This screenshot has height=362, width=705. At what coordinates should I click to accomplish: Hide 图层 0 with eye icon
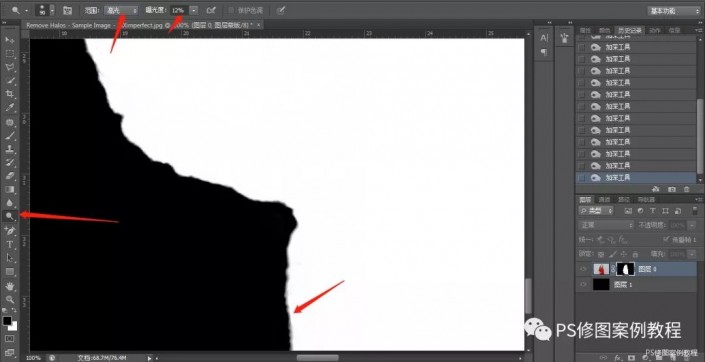pyautogui.click(x=583, y=269)
